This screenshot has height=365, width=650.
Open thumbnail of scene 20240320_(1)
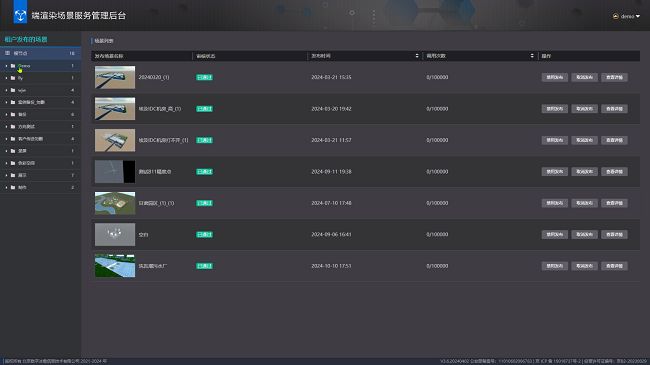coord(115,77)
